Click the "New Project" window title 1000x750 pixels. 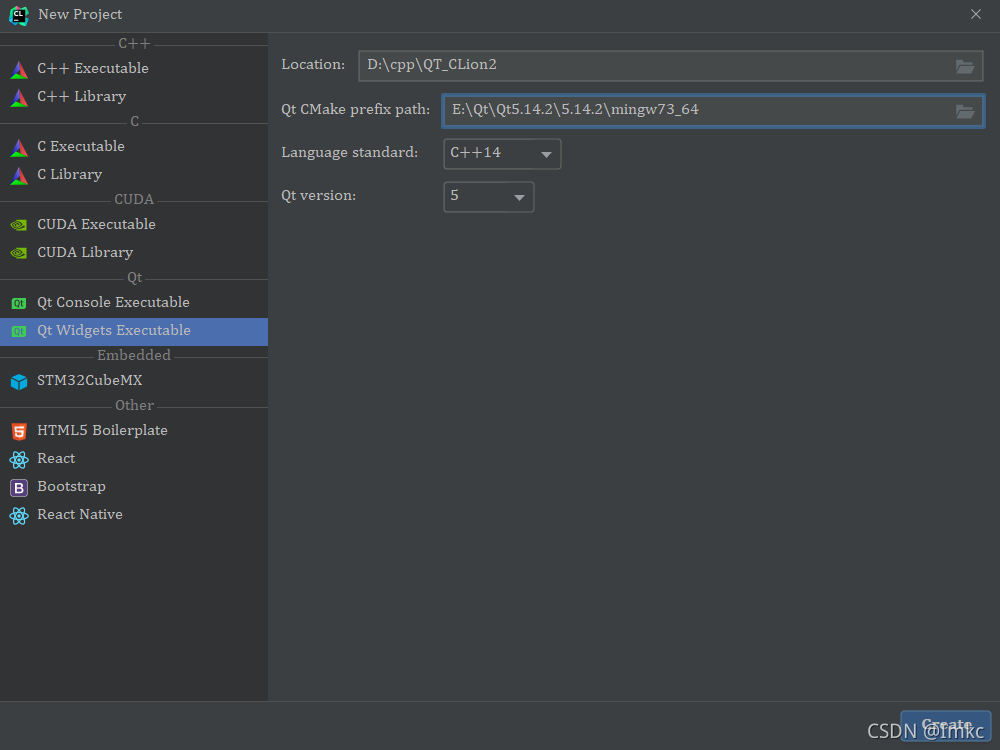(80, 15)
